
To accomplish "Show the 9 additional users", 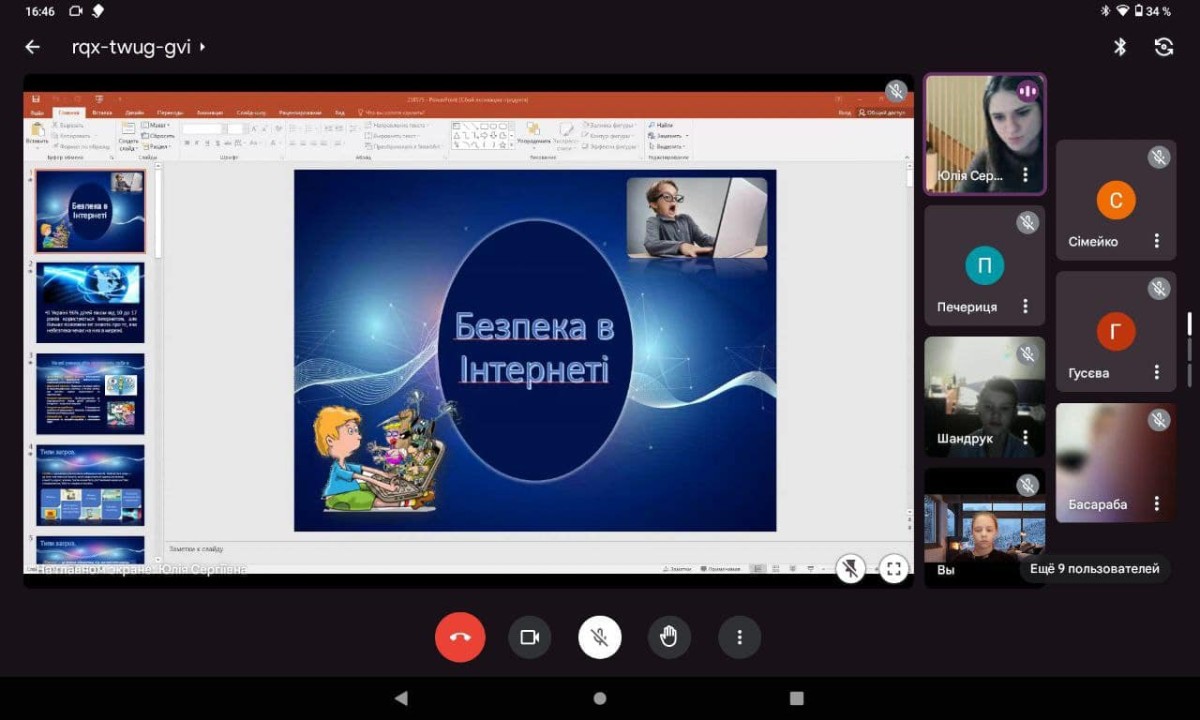I will (x=1094, y=569).
